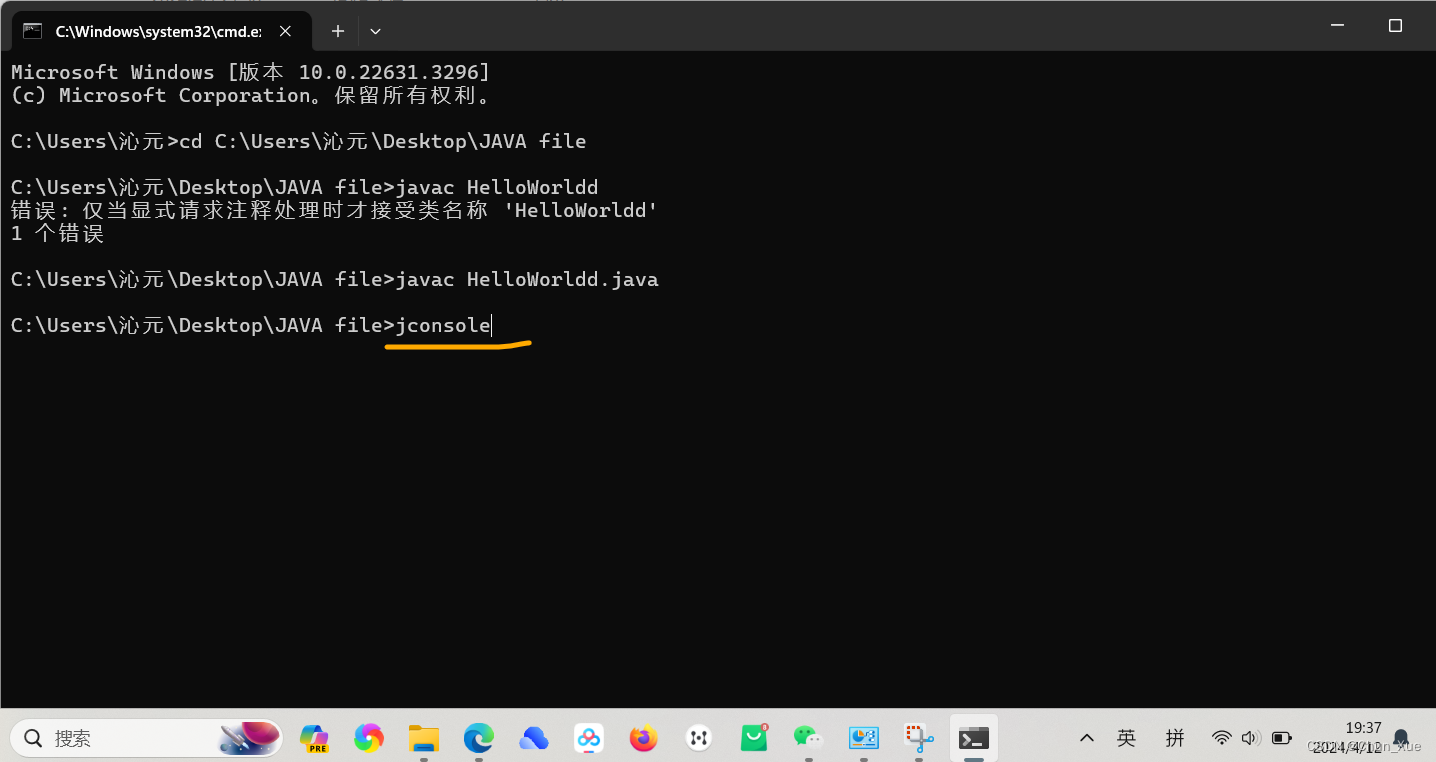Click the Microsoft Windows version line

[251, 72]
